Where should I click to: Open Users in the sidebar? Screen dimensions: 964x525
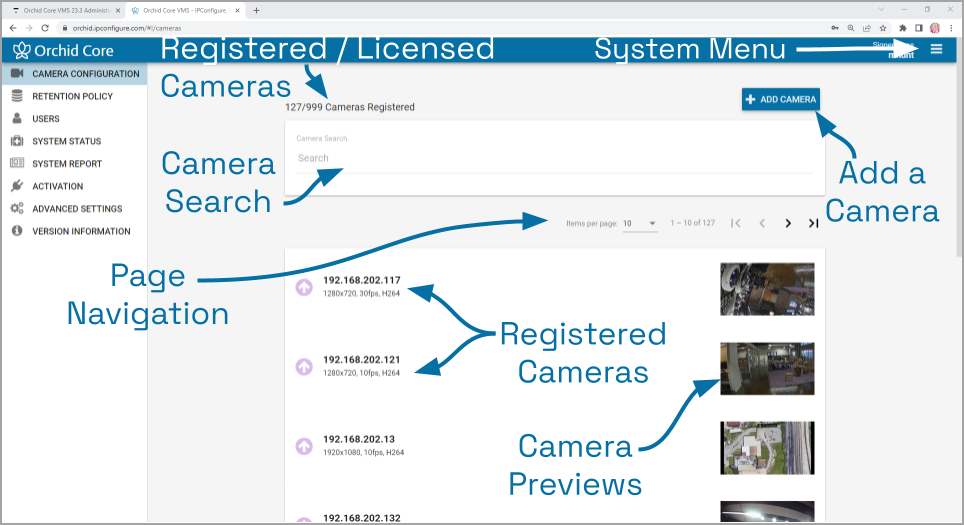(x=74, y=118)
